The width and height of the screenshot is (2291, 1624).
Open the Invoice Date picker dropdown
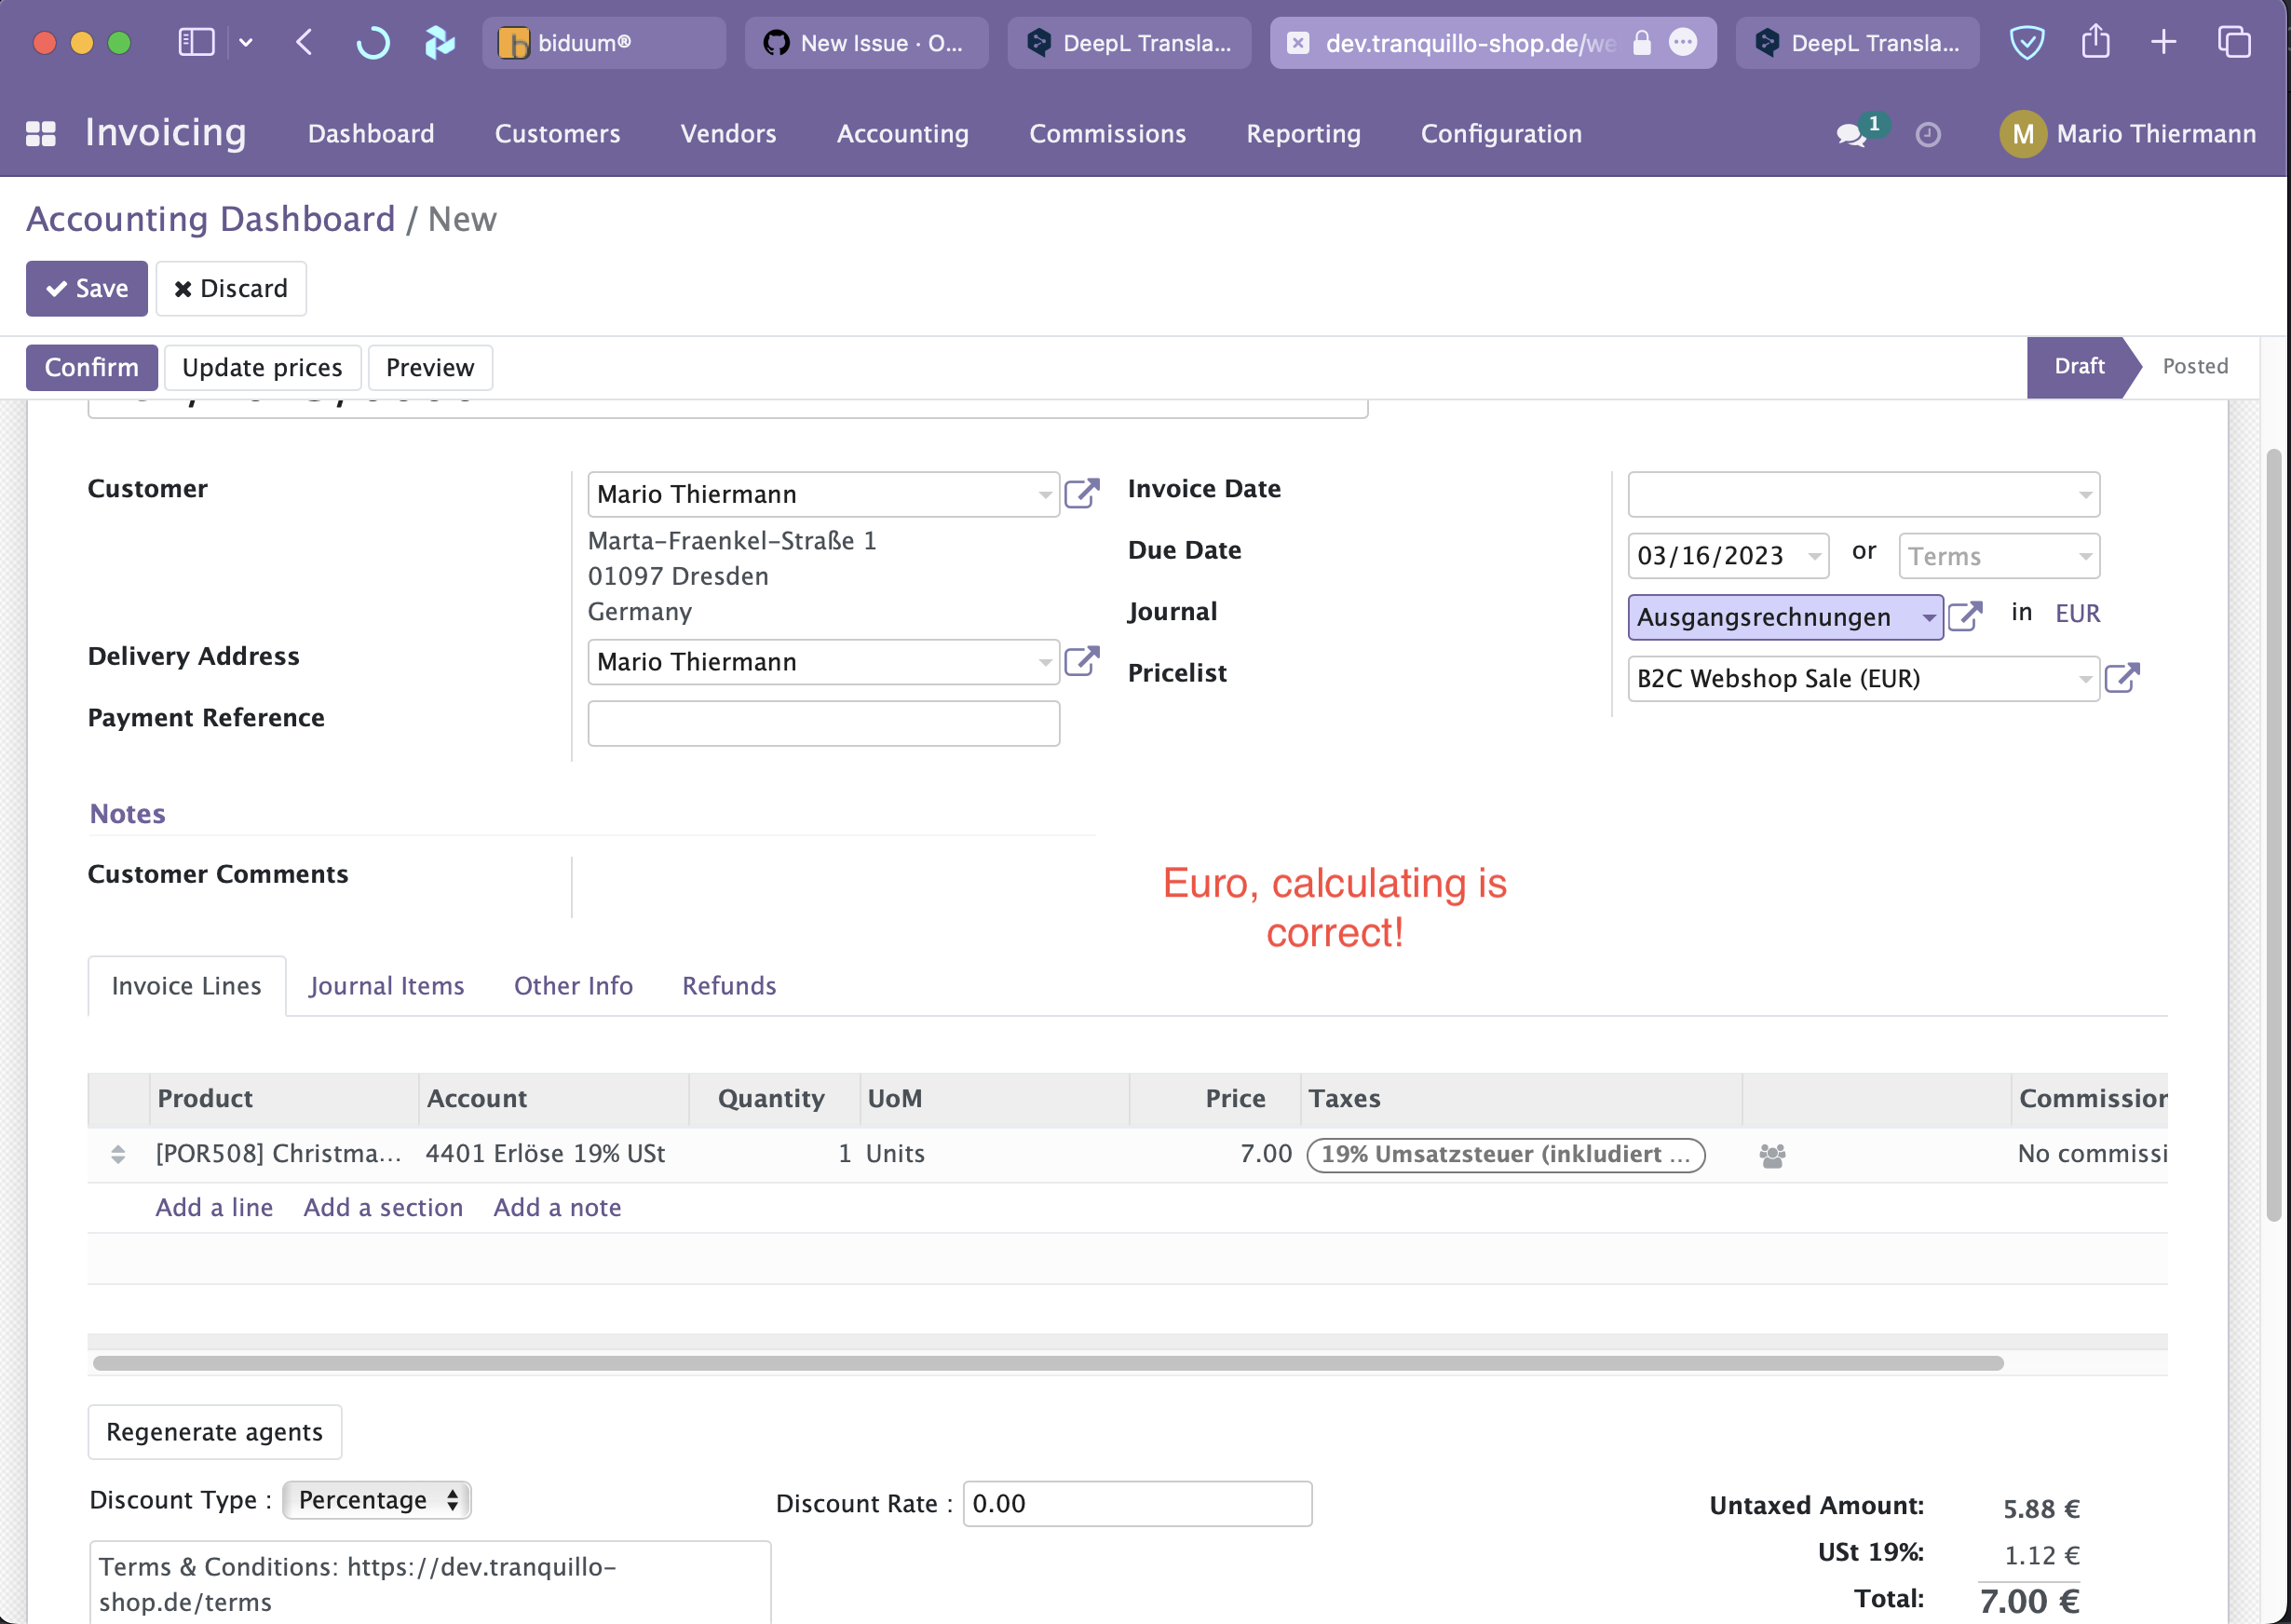(2084, 494)
